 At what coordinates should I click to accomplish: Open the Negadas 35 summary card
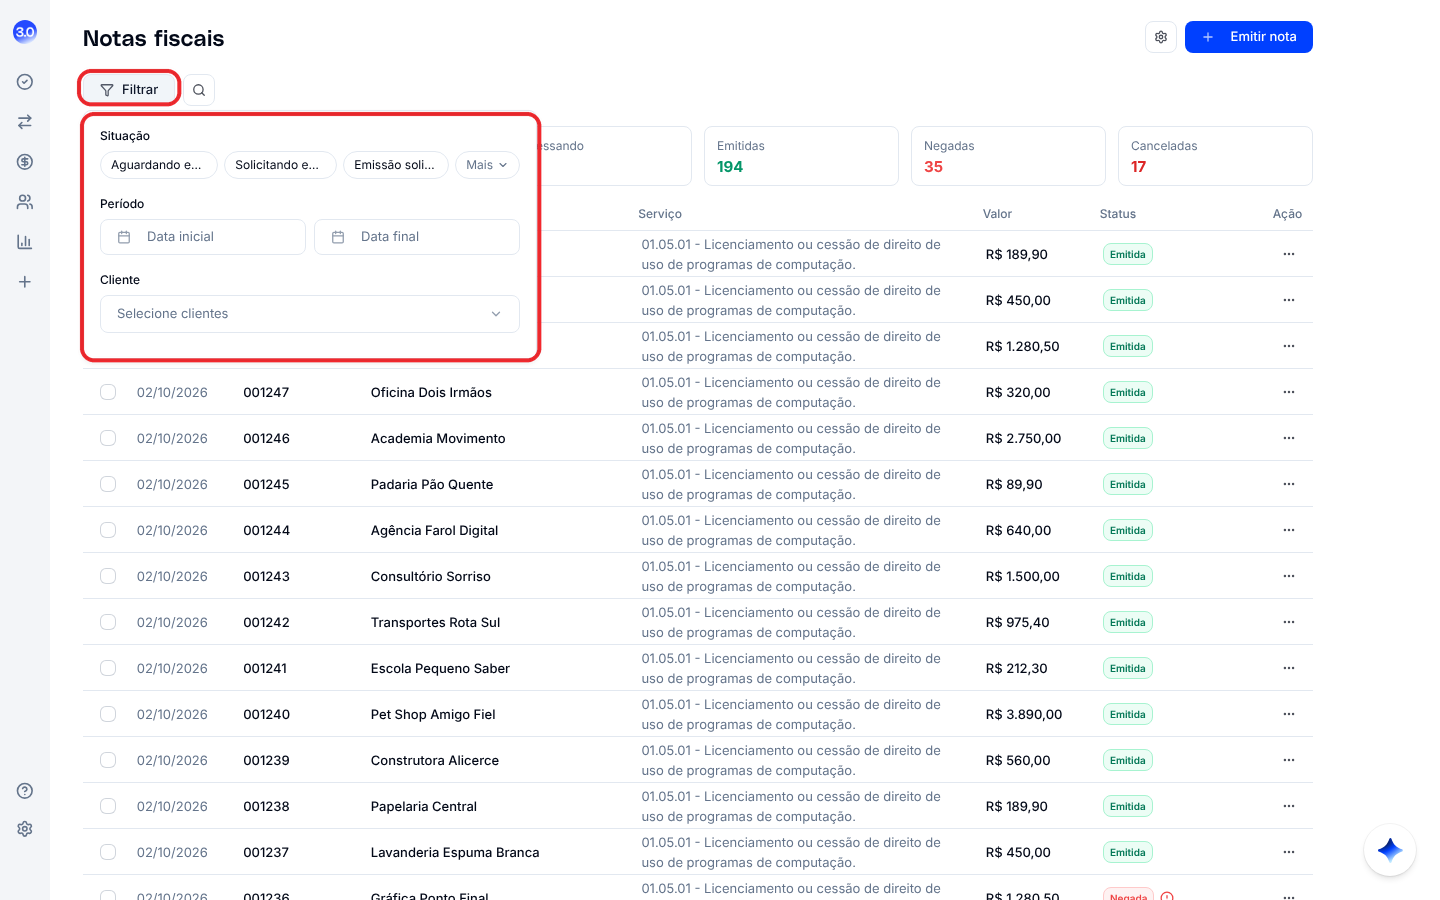click(1008, 156)
